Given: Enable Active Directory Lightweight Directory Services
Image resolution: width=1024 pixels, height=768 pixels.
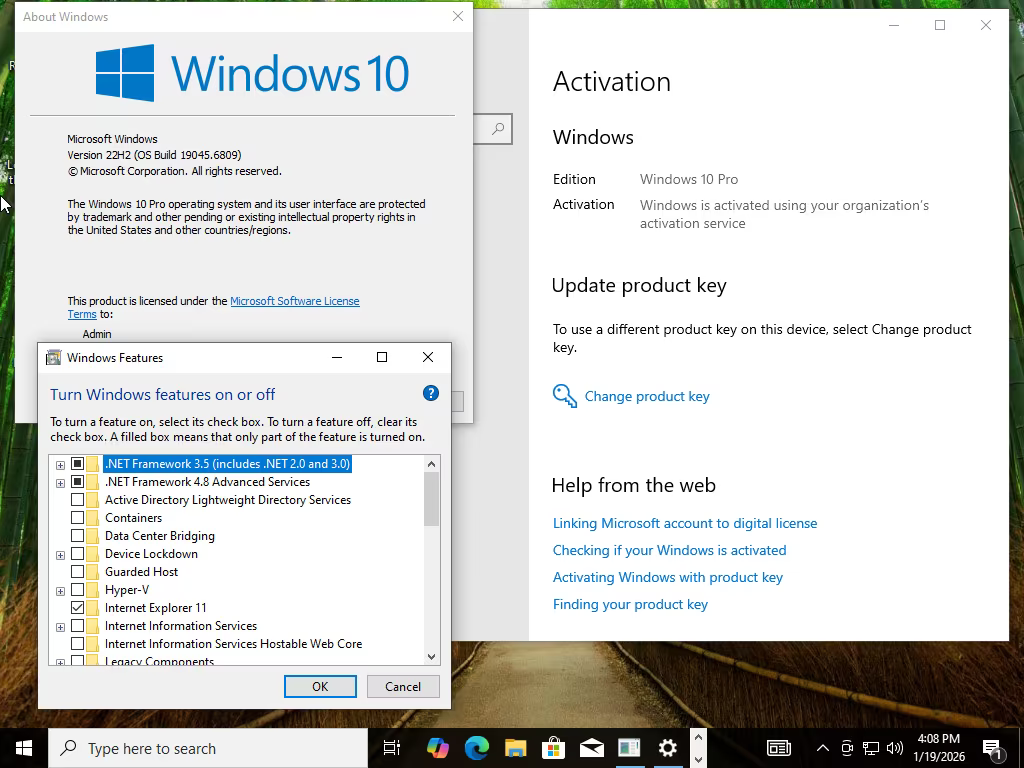Looking at the screenshot, I should point(77,500).
